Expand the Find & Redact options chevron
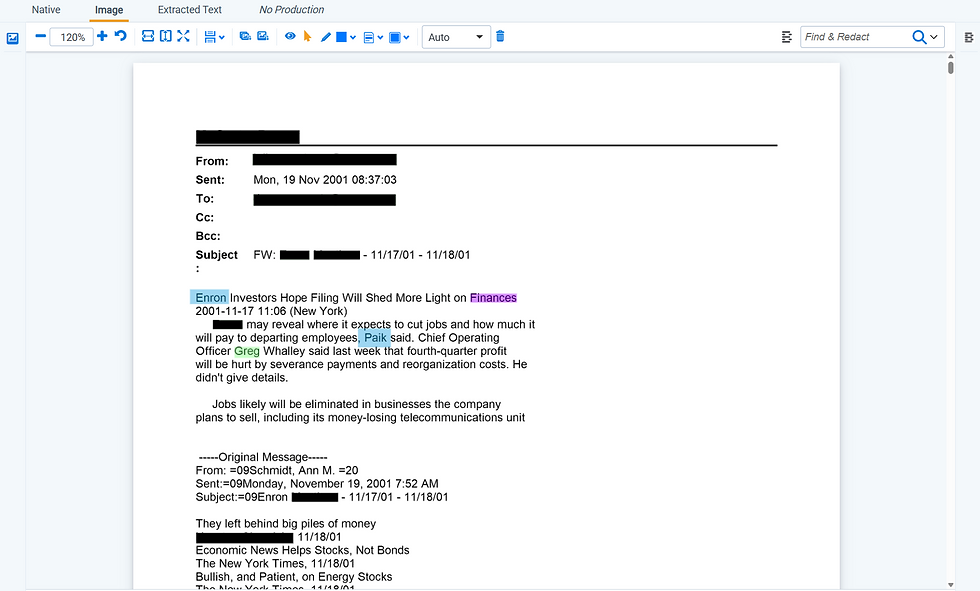 point(934,37)
